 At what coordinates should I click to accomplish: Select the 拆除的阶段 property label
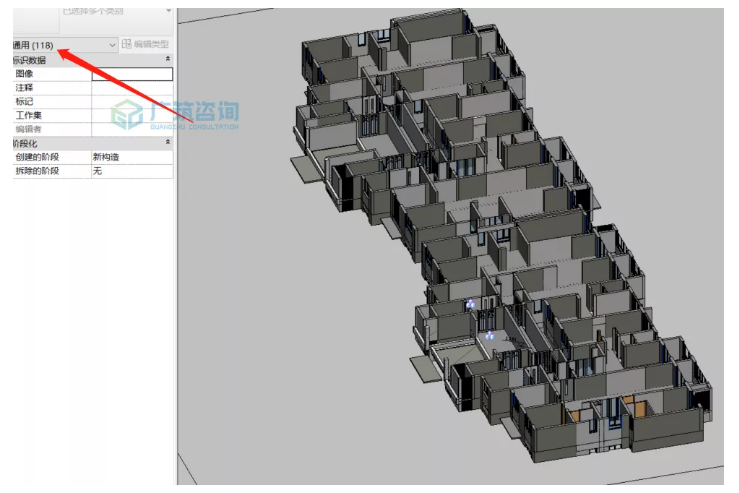[x=37, y=171]
